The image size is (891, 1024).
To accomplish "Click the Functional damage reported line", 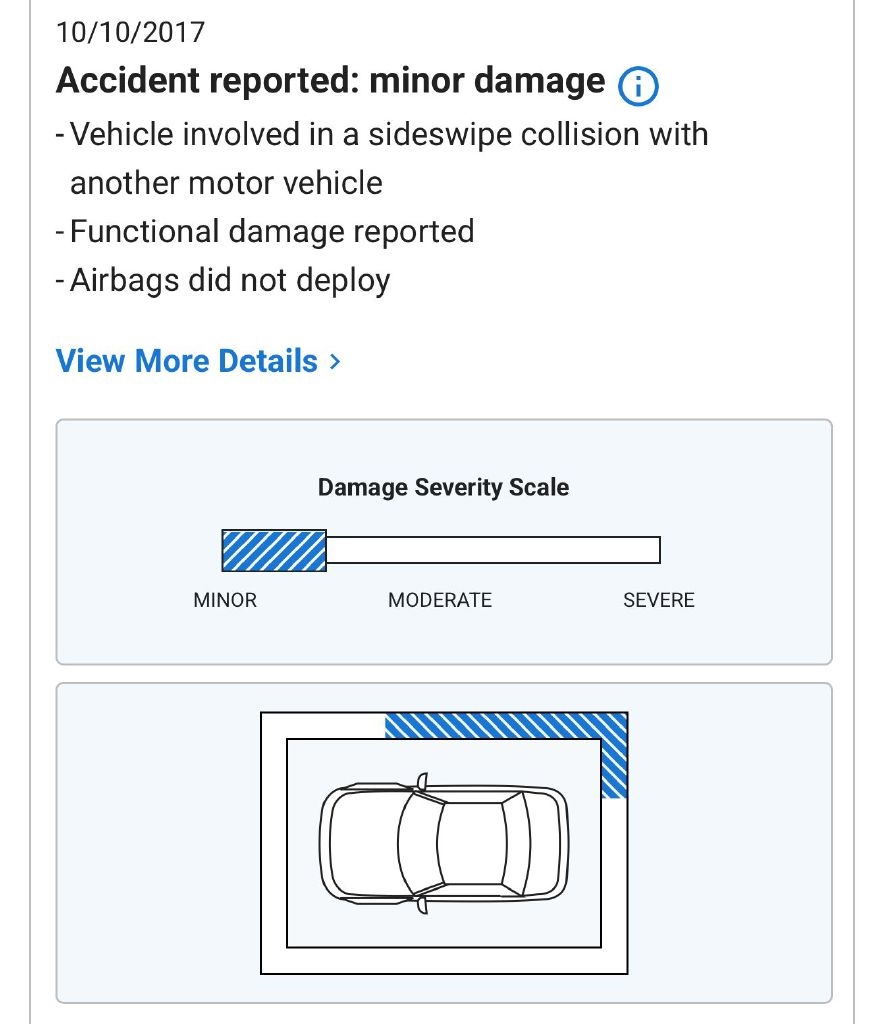I will tap(272, 232).
